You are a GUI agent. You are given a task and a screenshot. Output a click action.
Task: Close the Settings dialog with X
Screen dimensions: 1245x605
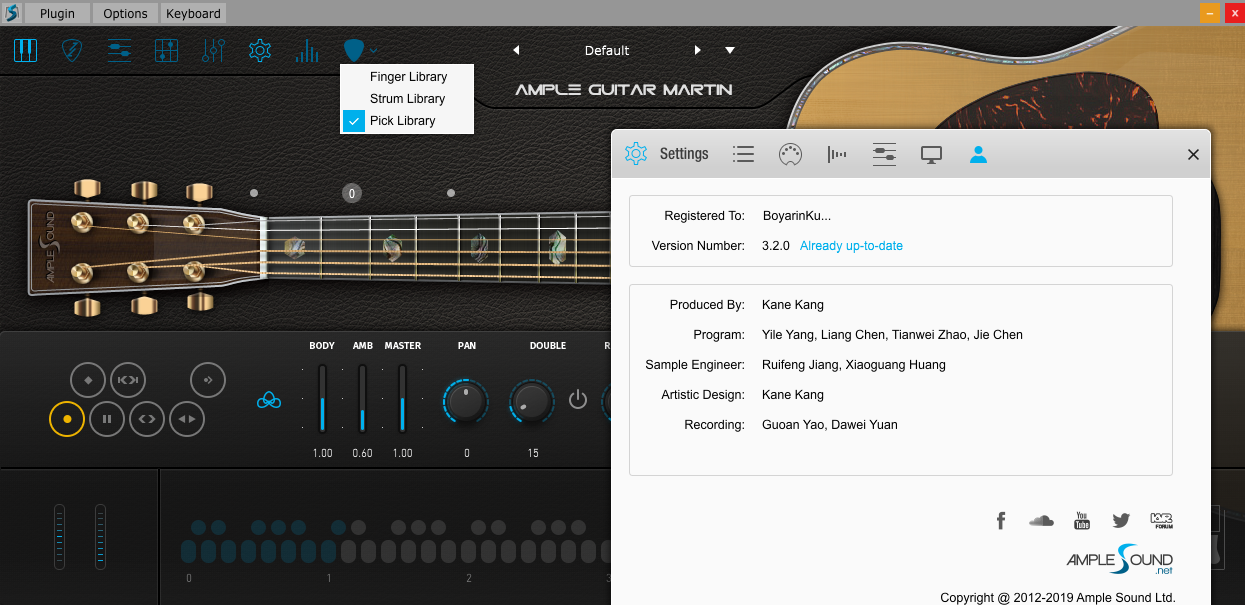point(1193,154)
